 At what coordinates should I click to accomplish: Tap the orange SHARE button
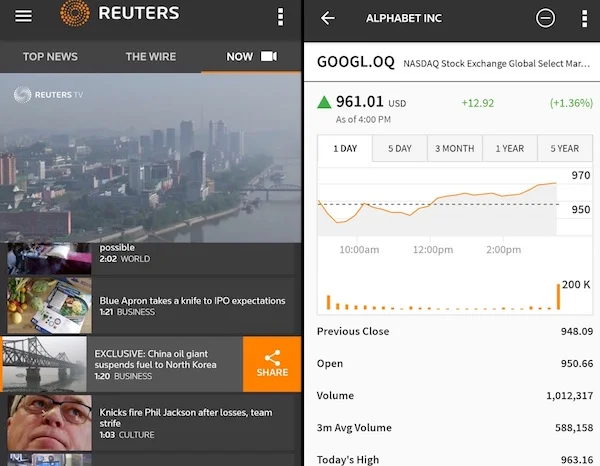click(272, 364)
